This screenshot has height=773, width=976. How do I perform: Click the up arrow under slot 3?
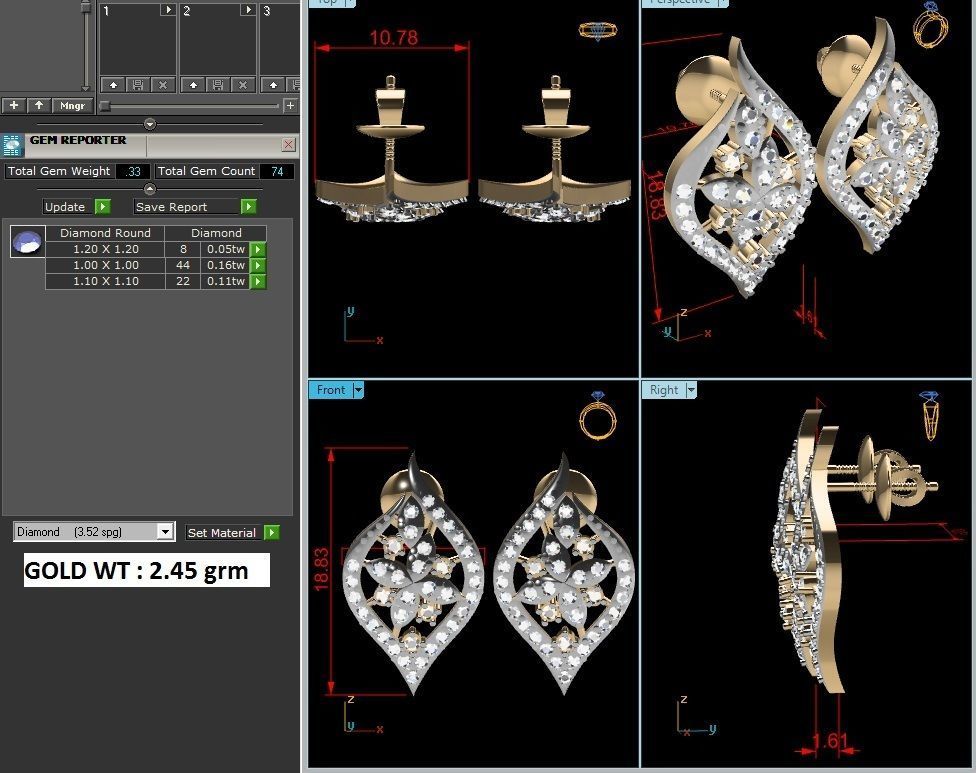click(x=273, y=85)
